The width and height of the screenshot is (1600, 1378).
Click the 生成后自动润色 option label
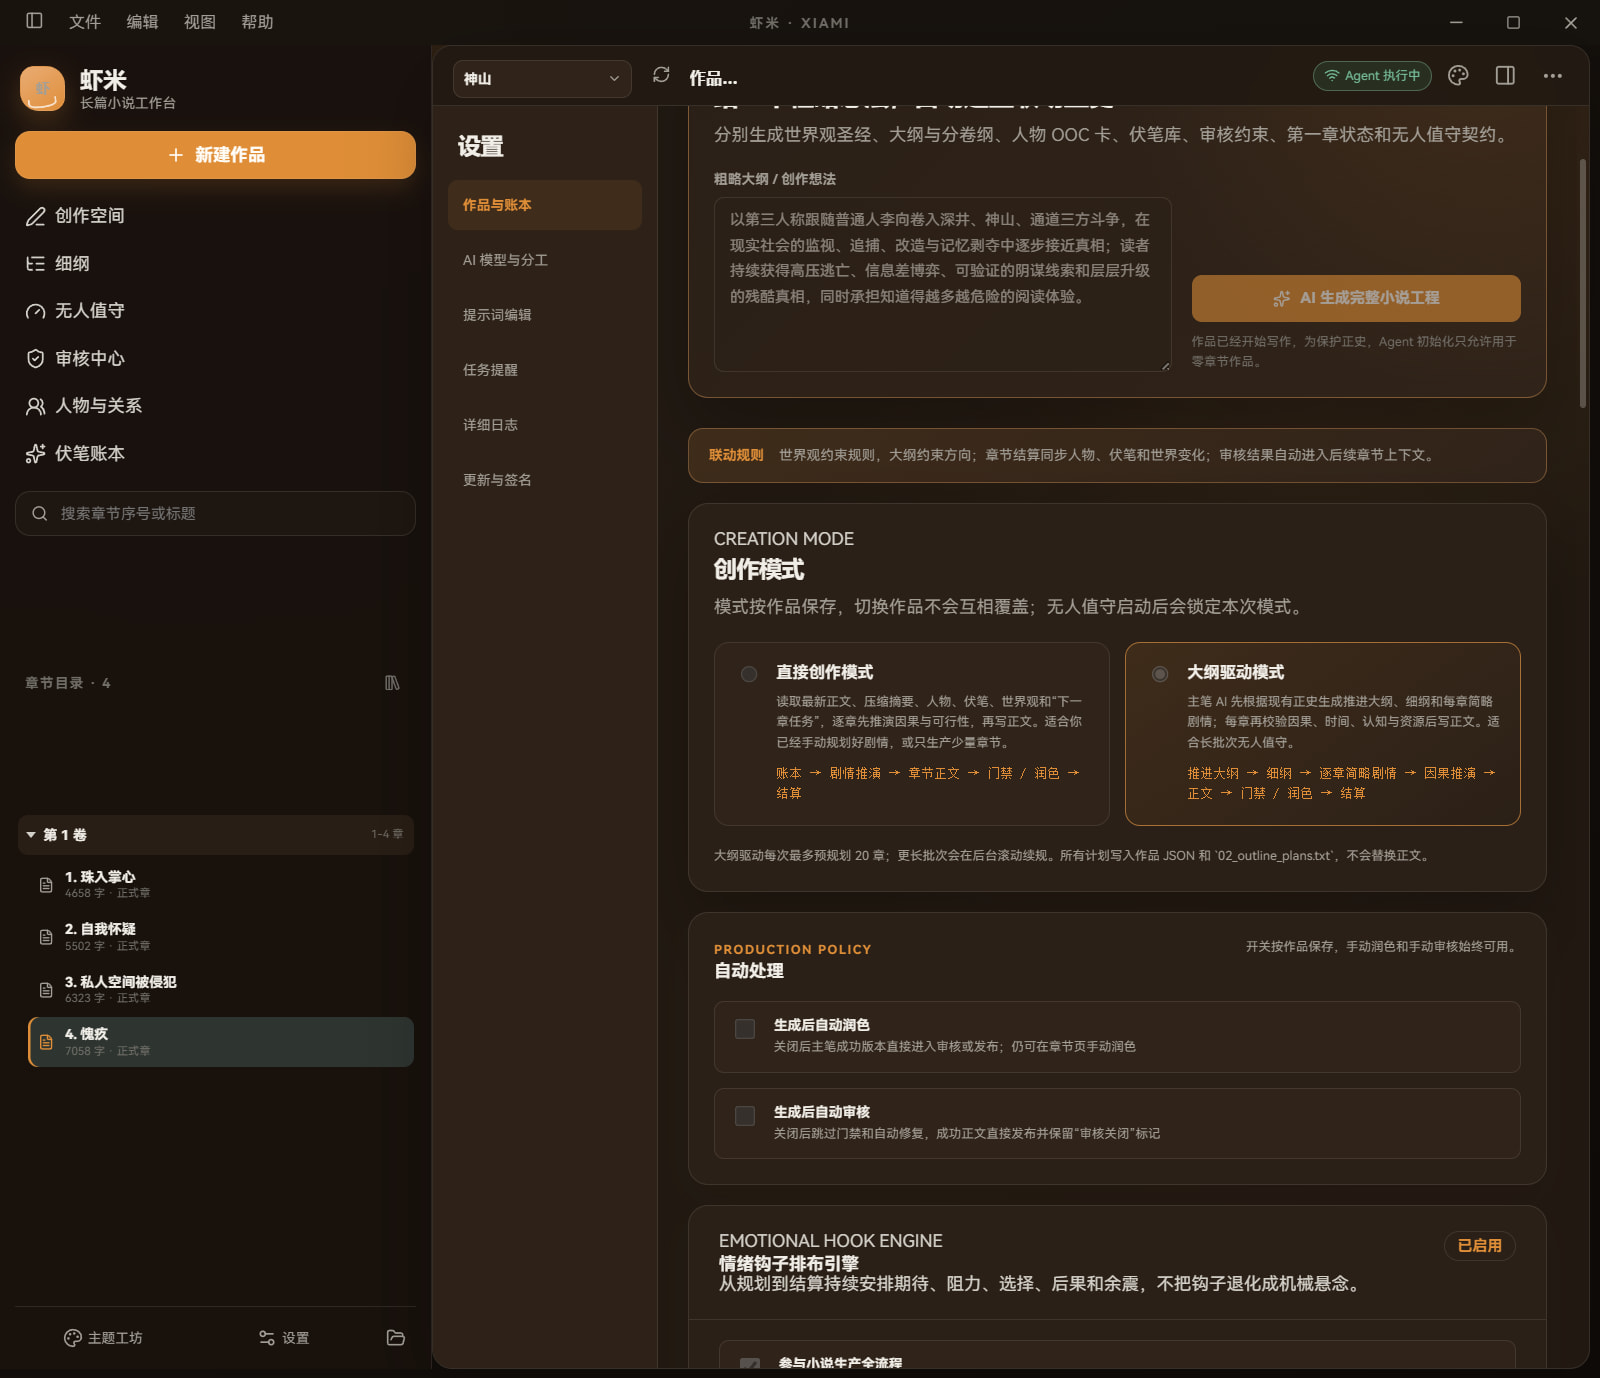[x=822, y=1025]
